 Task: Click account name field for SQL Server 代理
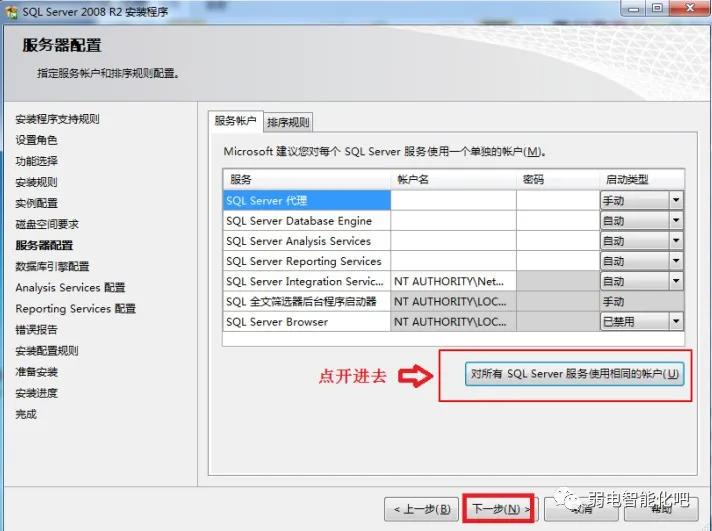[453, 200]
